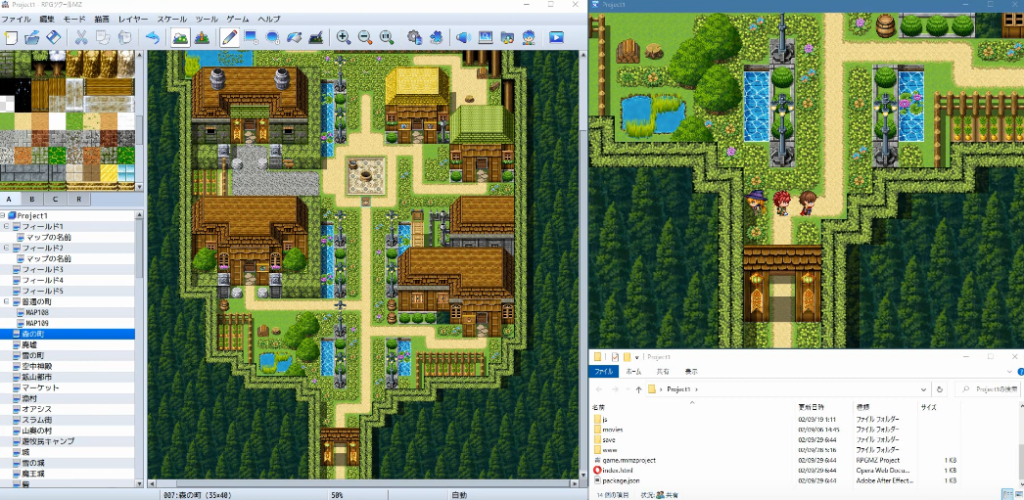Switch to Event edit mode
The height and width of the screenshot is (500, 1024).
(x=202, y=38)
